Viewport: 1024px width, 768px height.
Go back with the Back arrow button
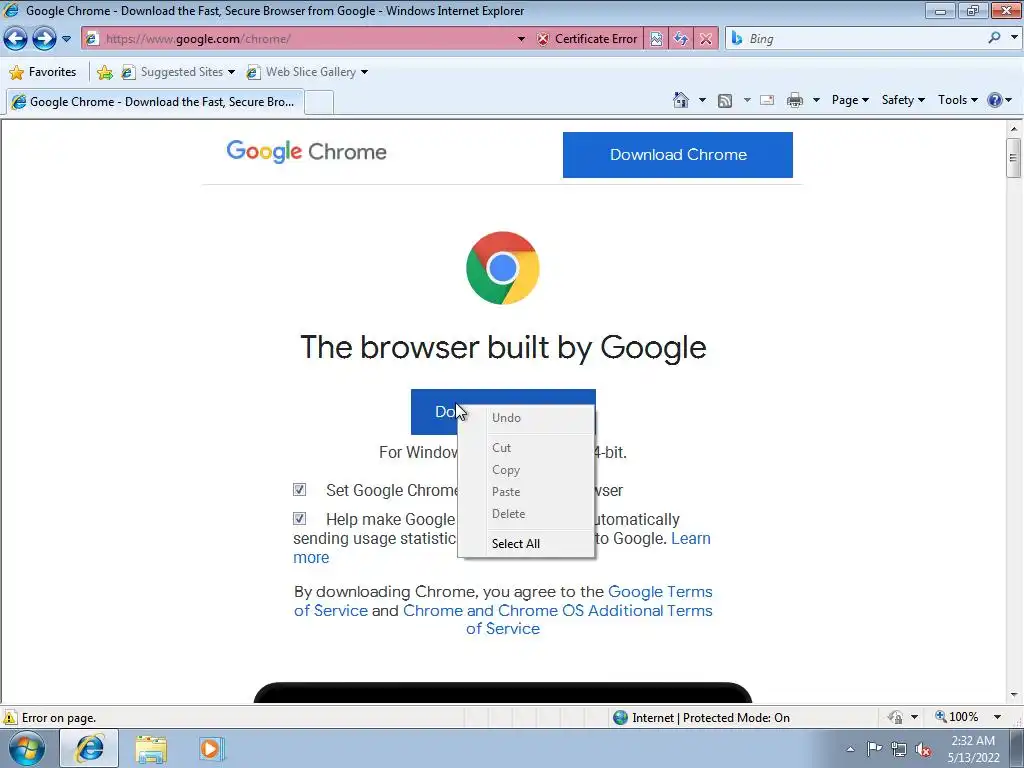pyautogui.click(x=16, y=39)
